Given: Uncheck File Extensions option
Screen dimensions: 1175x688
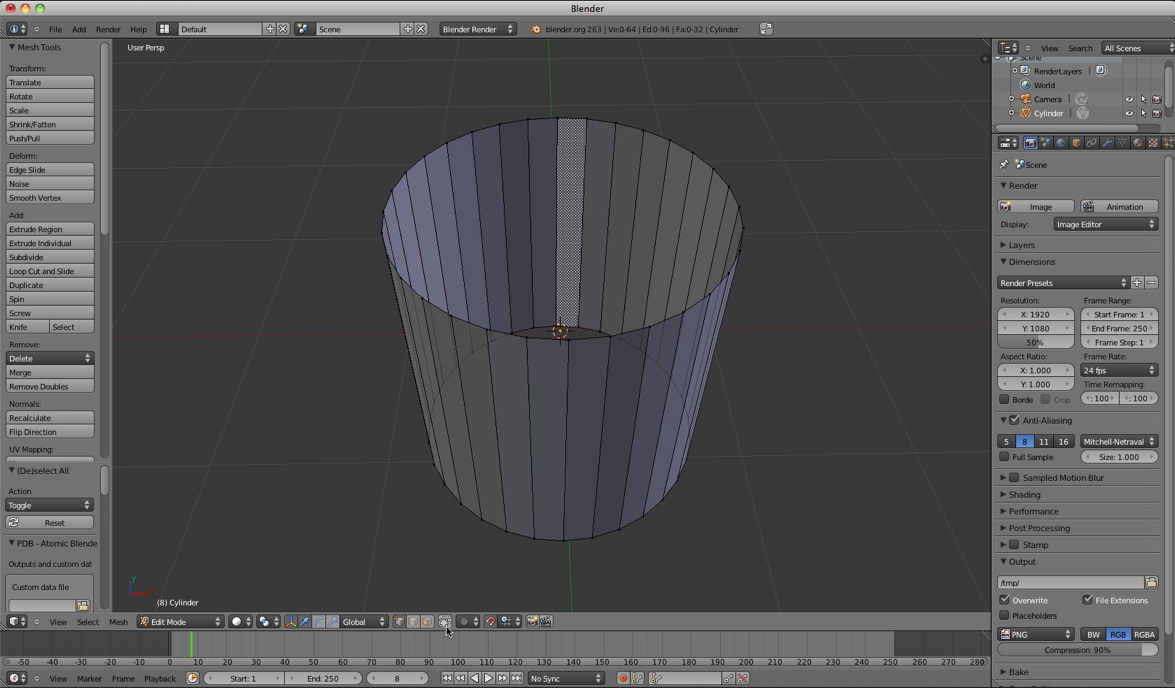Looking at the screenshot, I should [x=1087, y=600].
